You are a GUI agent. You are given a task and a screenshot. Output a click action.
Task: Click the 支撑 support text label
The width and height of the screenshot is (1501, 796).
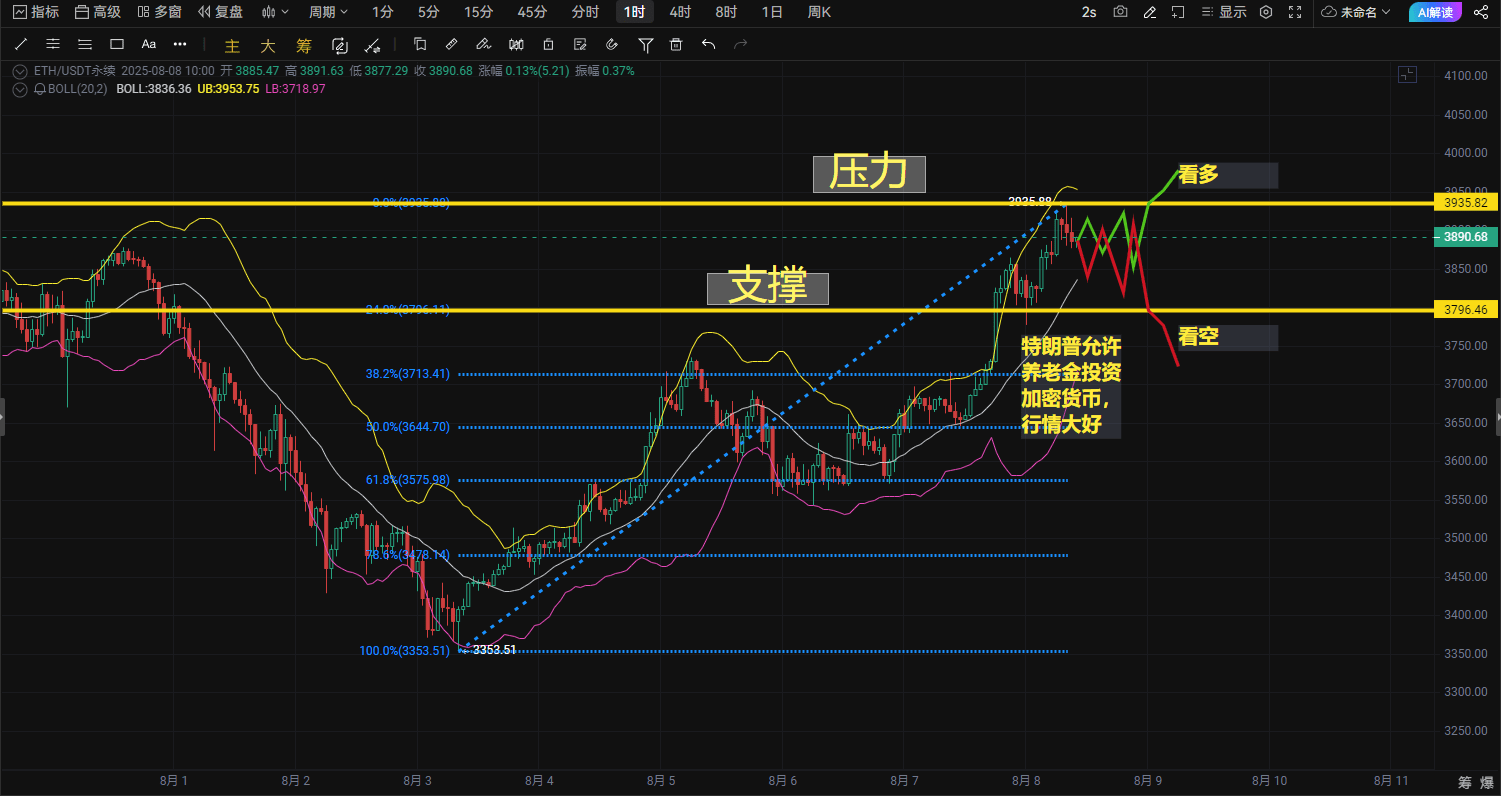[x=769, y=287]
